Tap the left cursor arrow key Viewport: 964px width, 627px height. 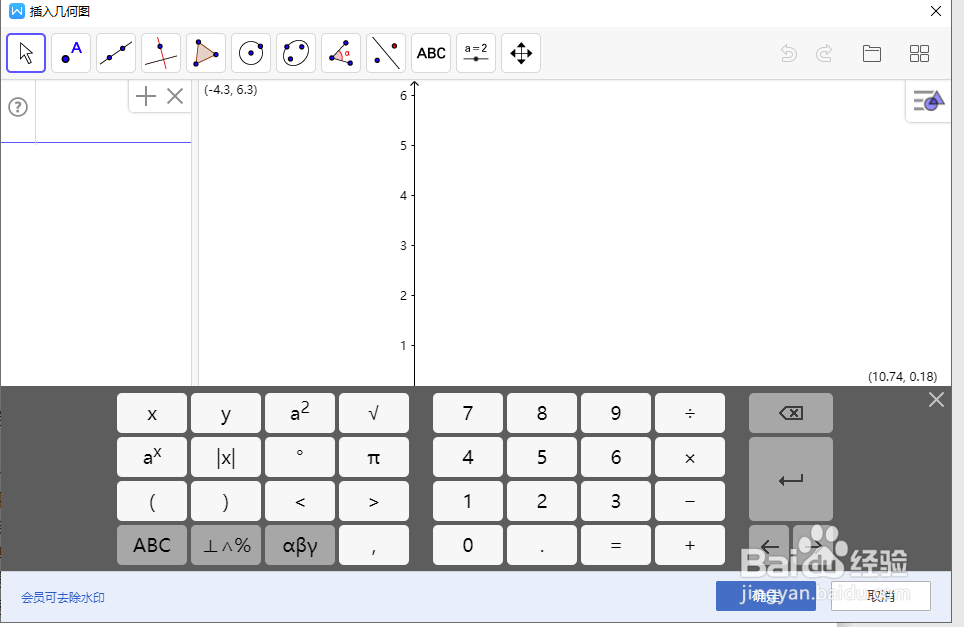(x=768, y=545)
